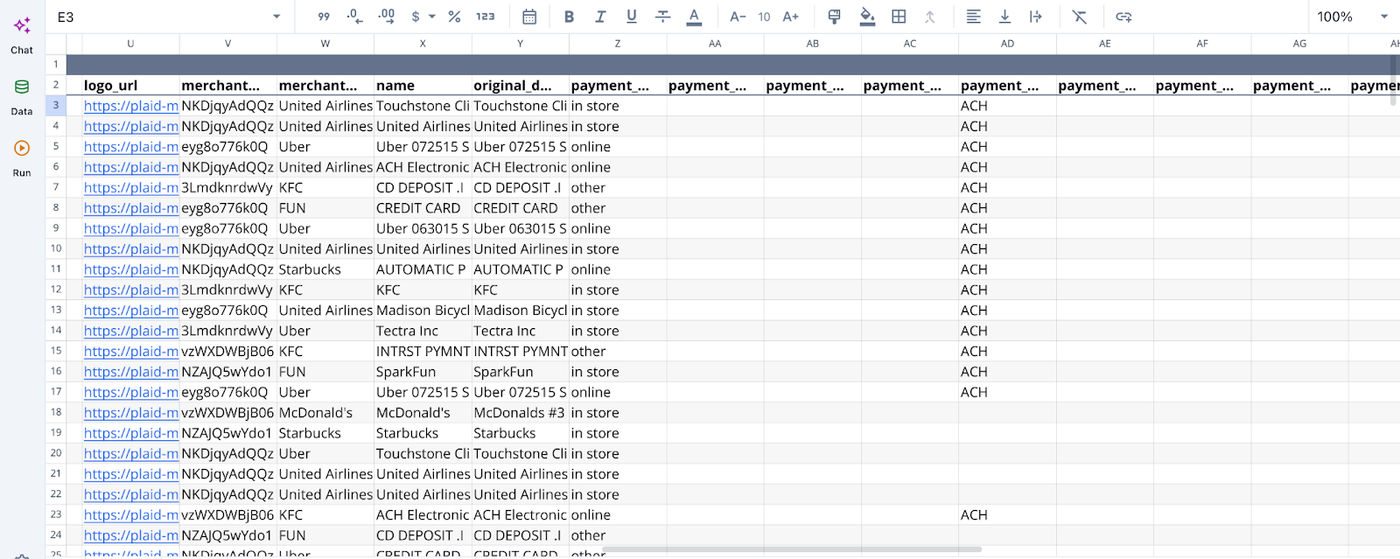Screen dimensions: 1400x559
Task: Toggle italic formatting
Action: [x=600, y=16]
